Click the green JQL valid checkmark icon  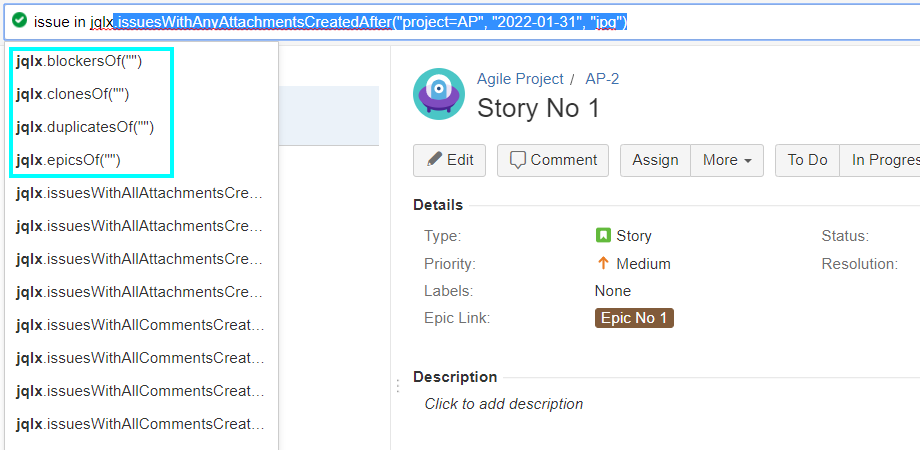tap(19, 21)
